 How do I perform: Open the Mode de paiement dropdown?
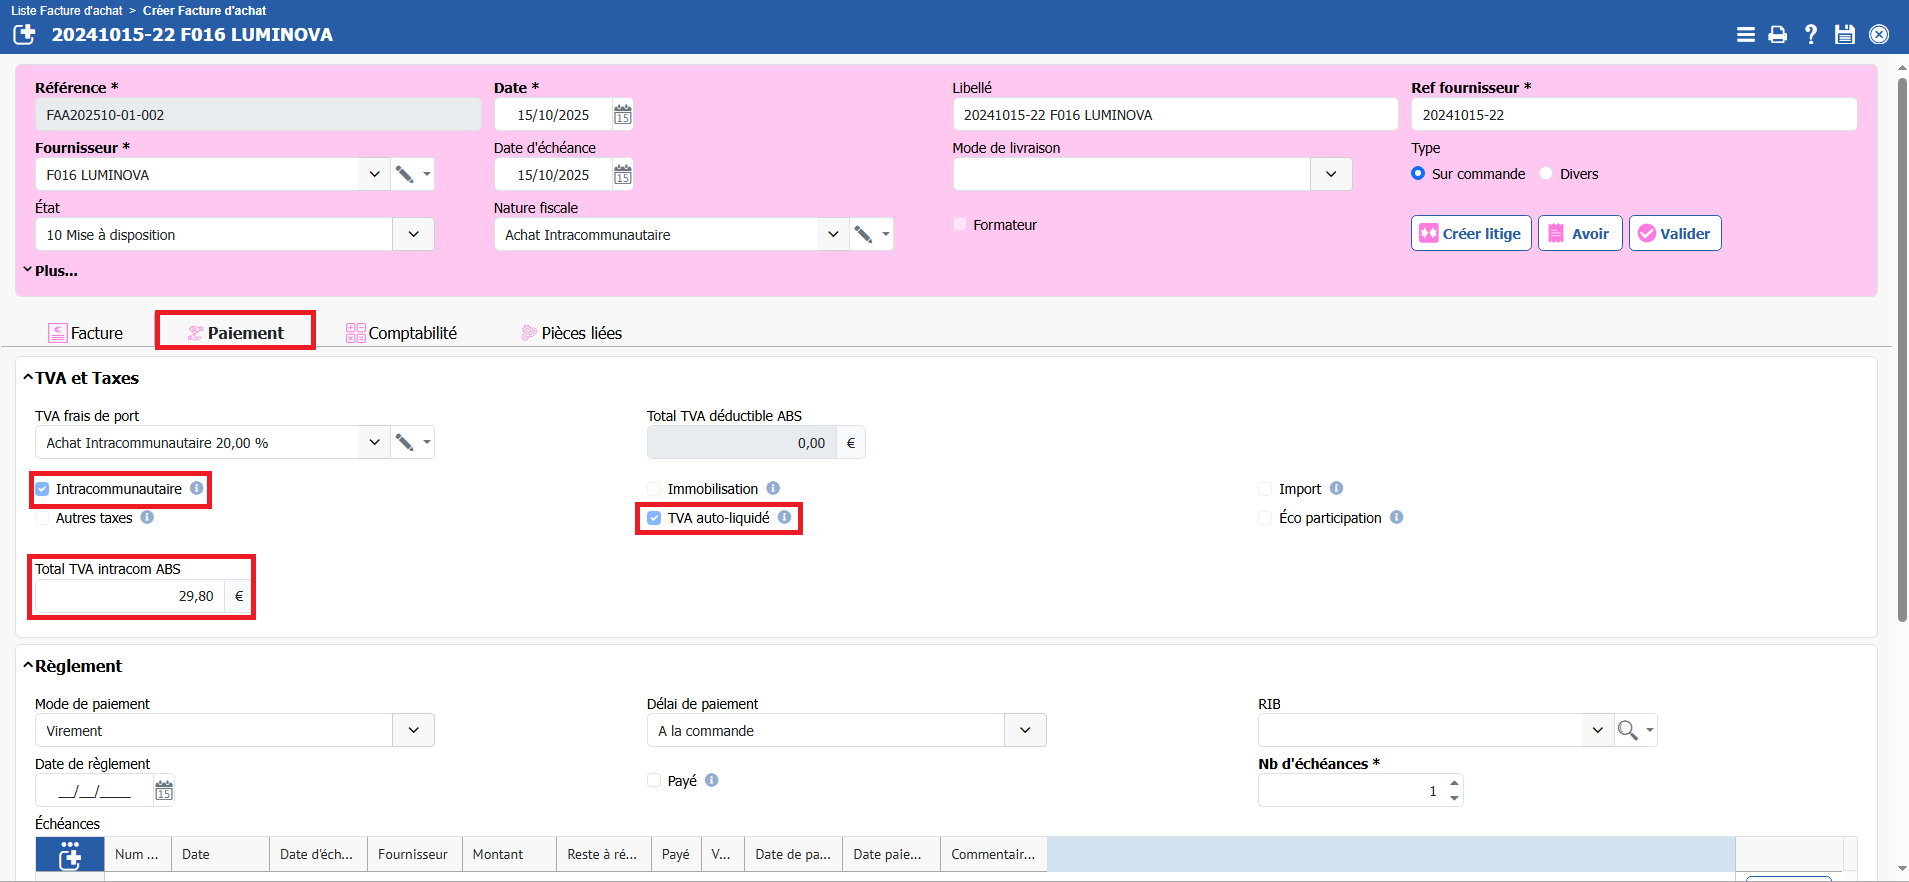point(413,731)
